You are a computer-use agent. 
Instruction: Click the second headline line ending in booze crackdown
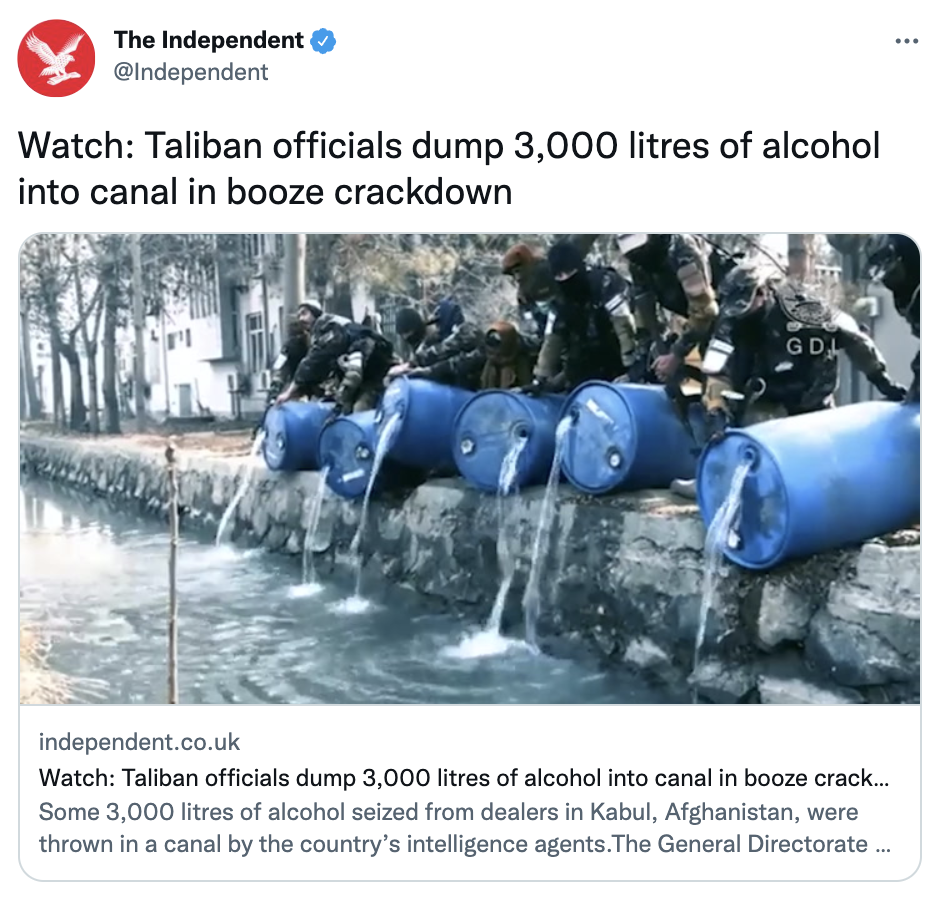[x=265, y=192]
